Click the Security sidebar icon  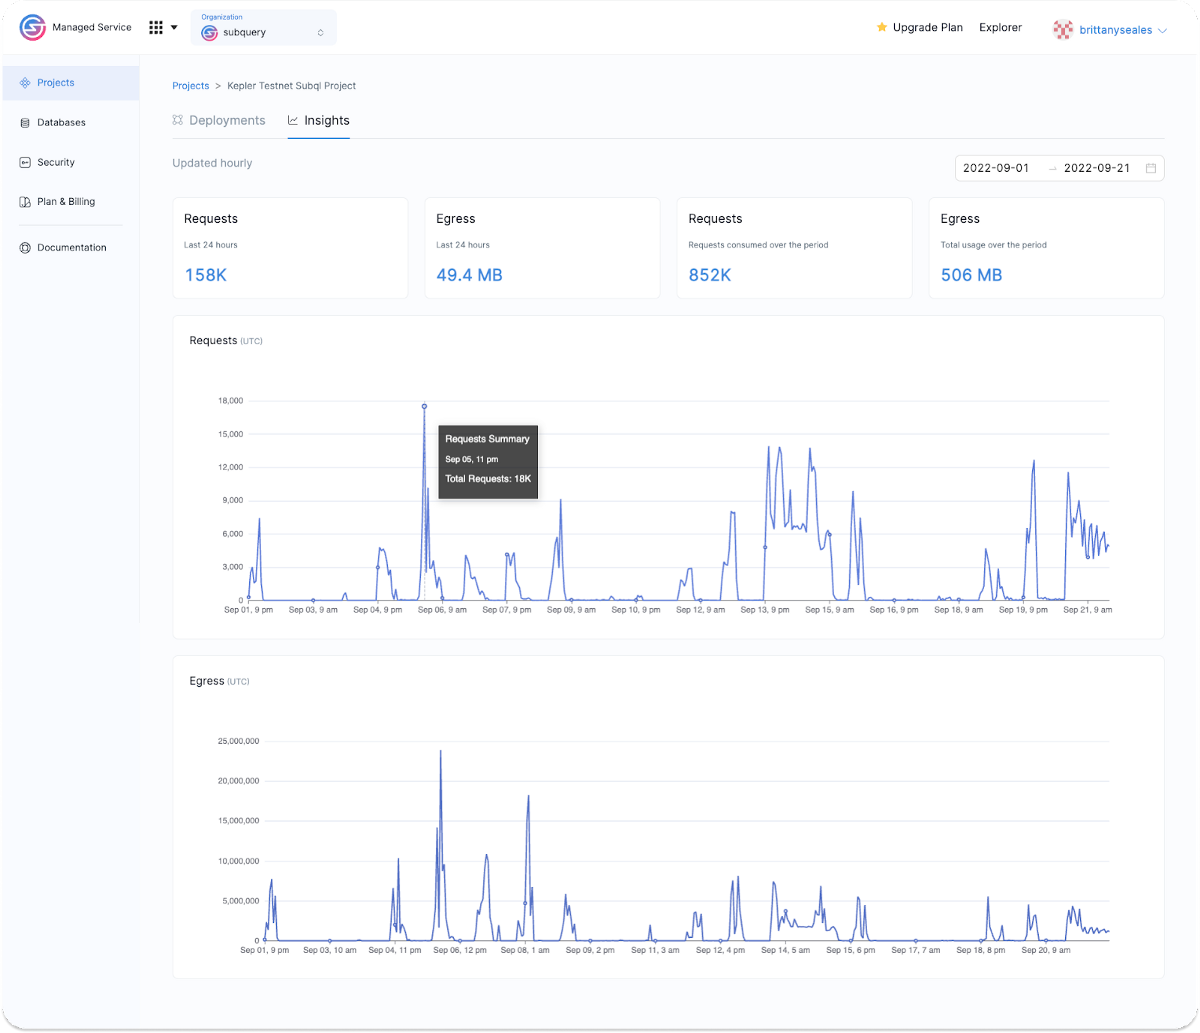pyautogui.click(x=25, y=162)
